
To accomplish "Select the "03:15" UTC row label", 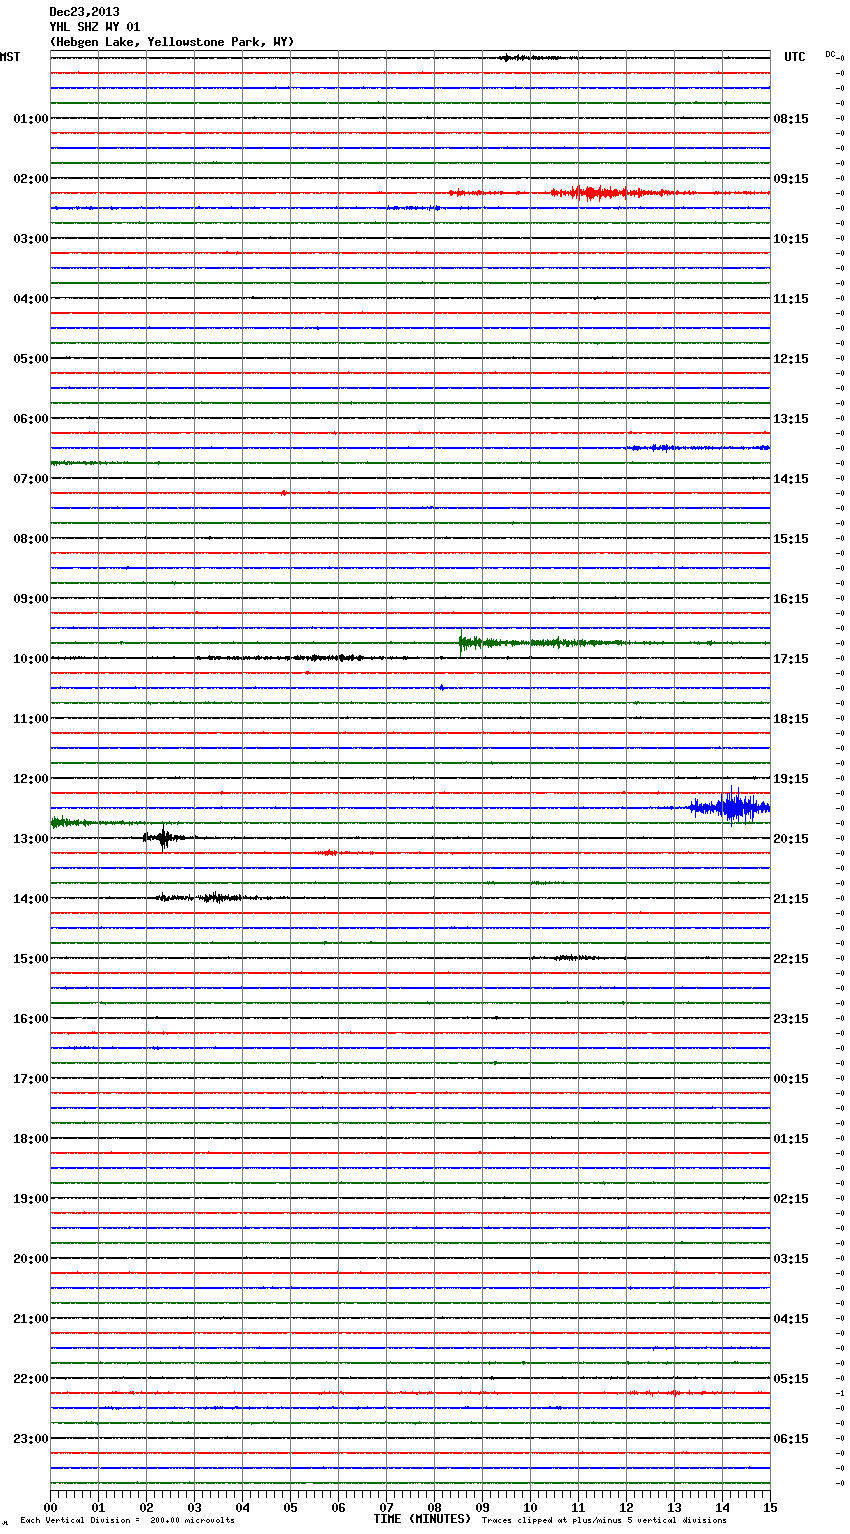I will (791, 1259).
